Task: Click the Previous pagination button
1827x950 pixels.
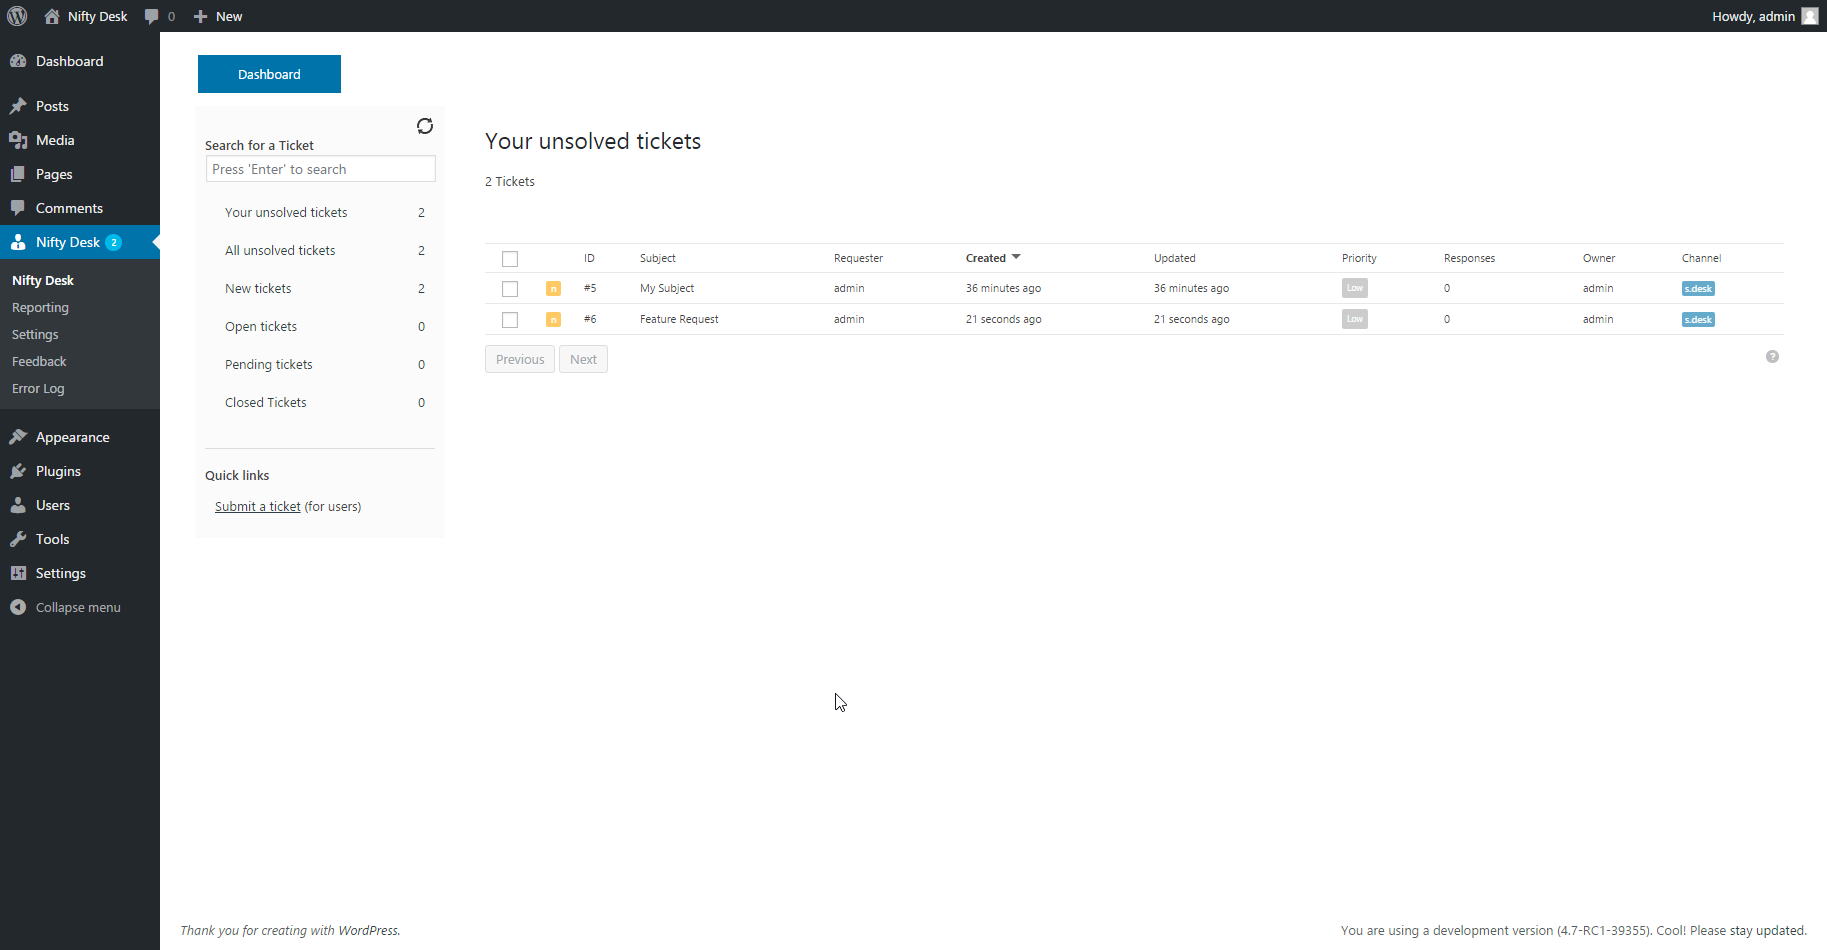Action: pos(520,359)
